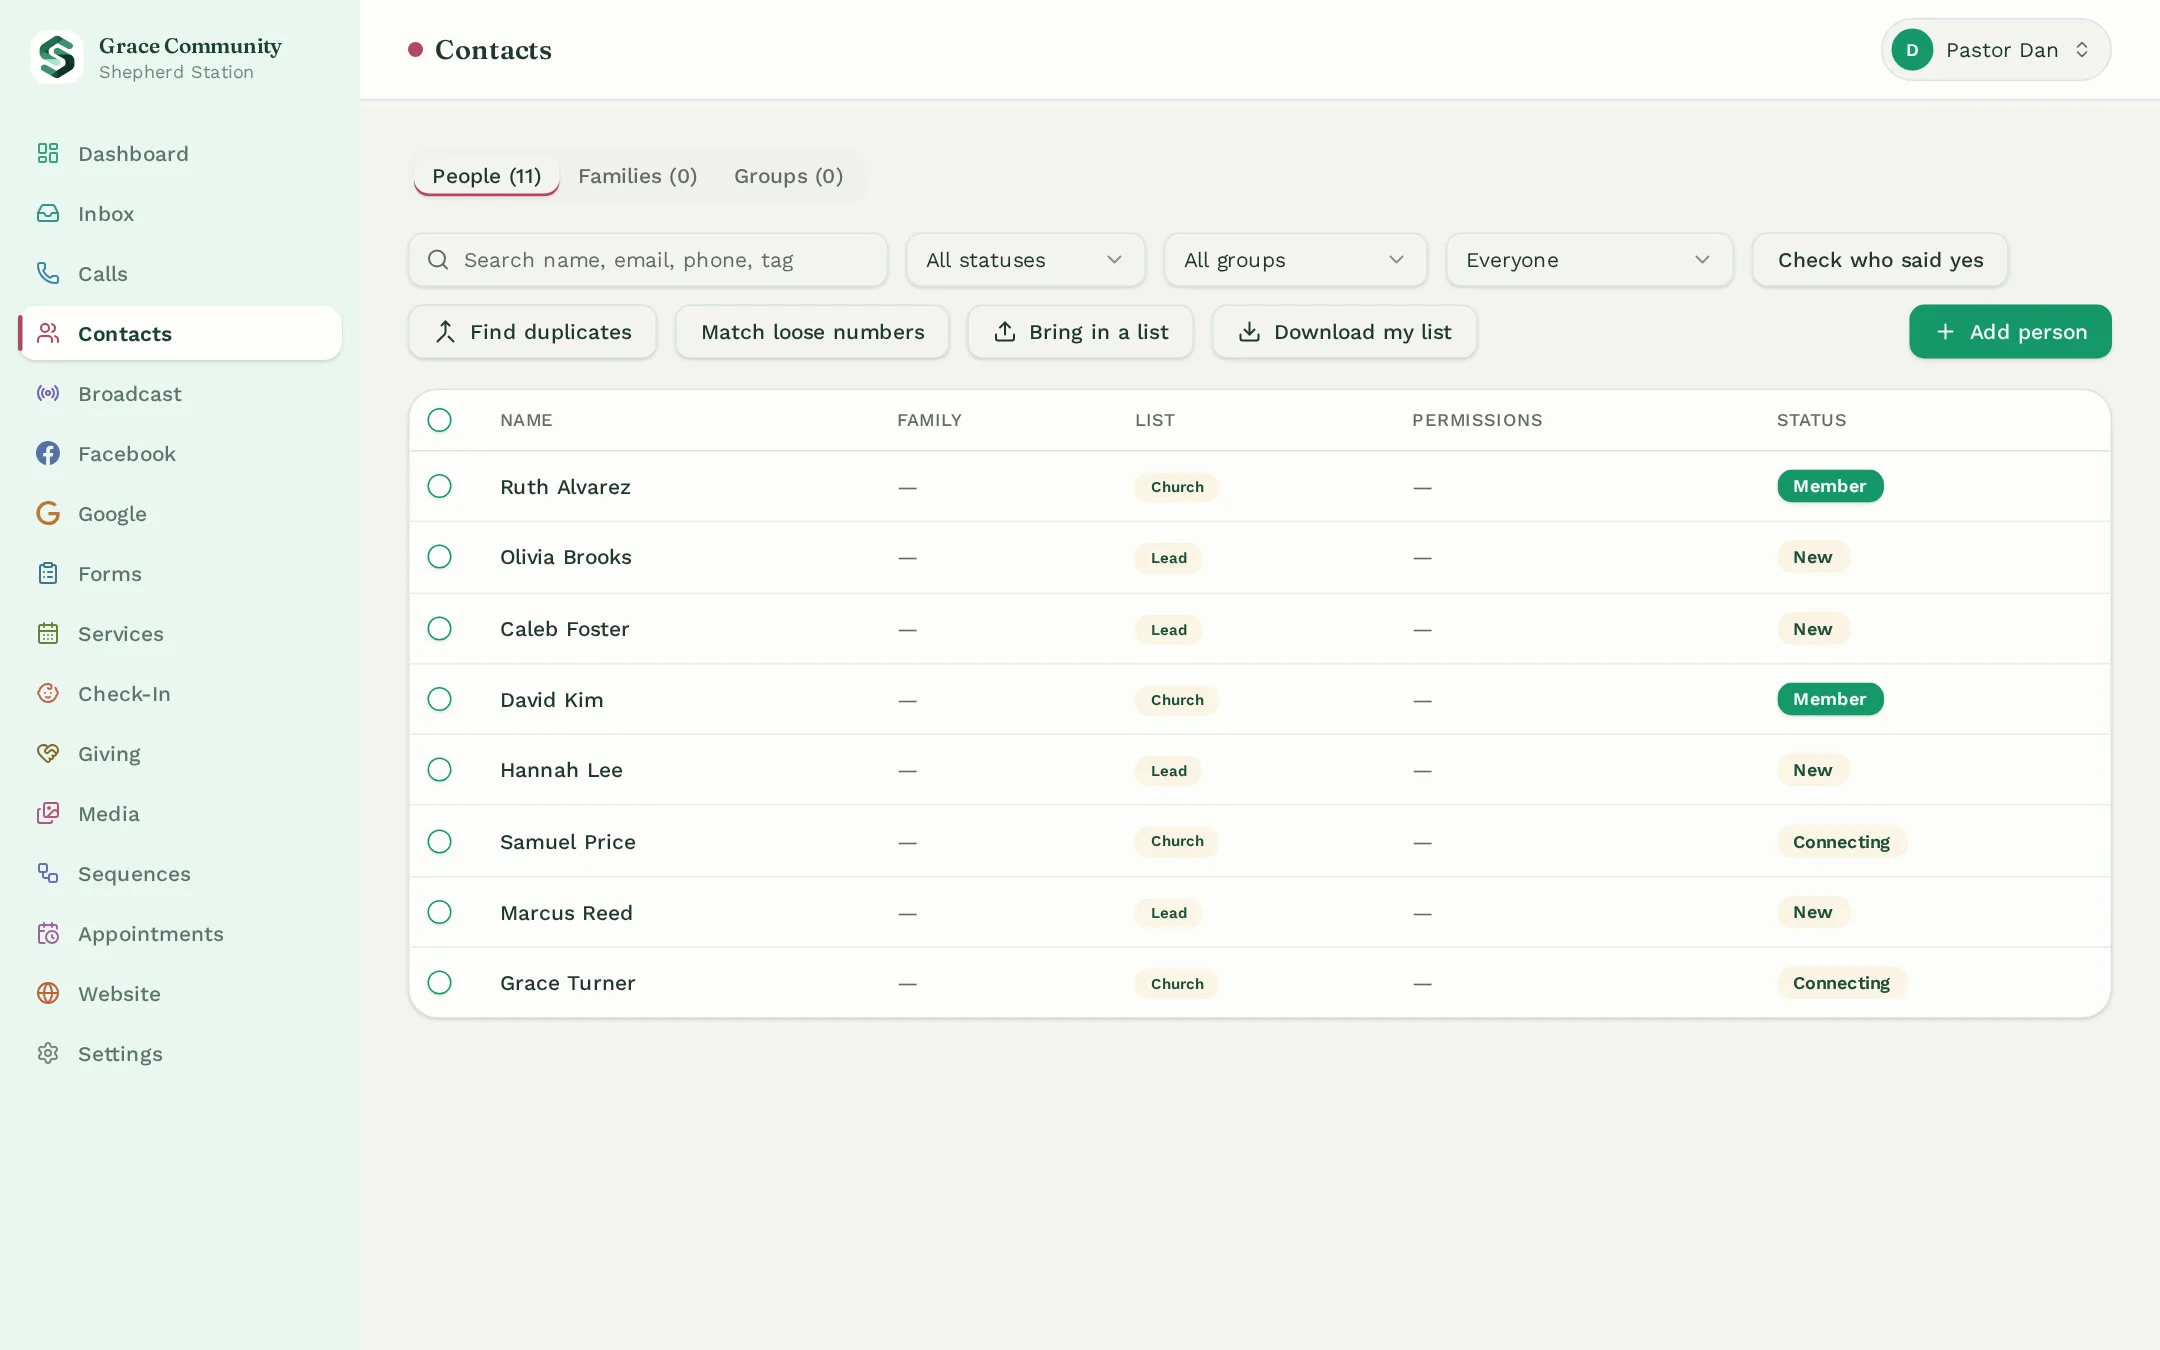Image resolution: width=2160 pixels, height=1350 pixels.
Task: Click the Services calendar icon
Action: tap(48, 633)
